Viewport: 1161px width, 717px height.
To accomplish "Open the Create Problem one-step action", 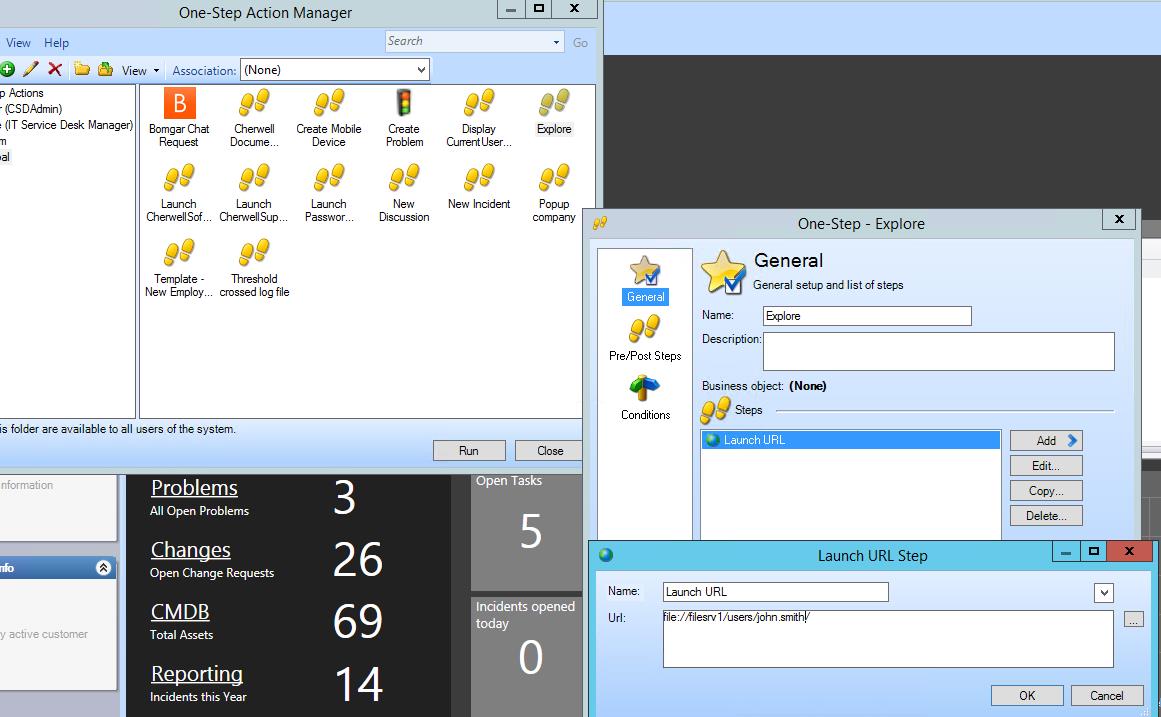I will click(x=403, y=105).
